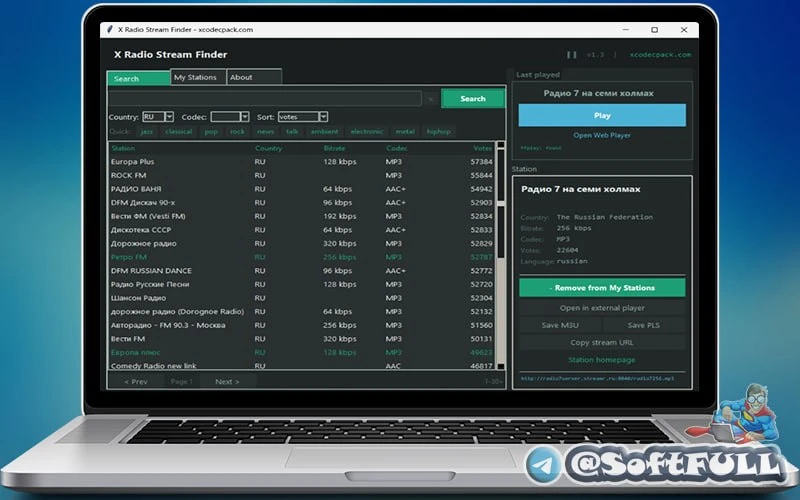Select the Вести FM 320 kbps row
This screenshot has height=500, width=800.
(302, 339)
